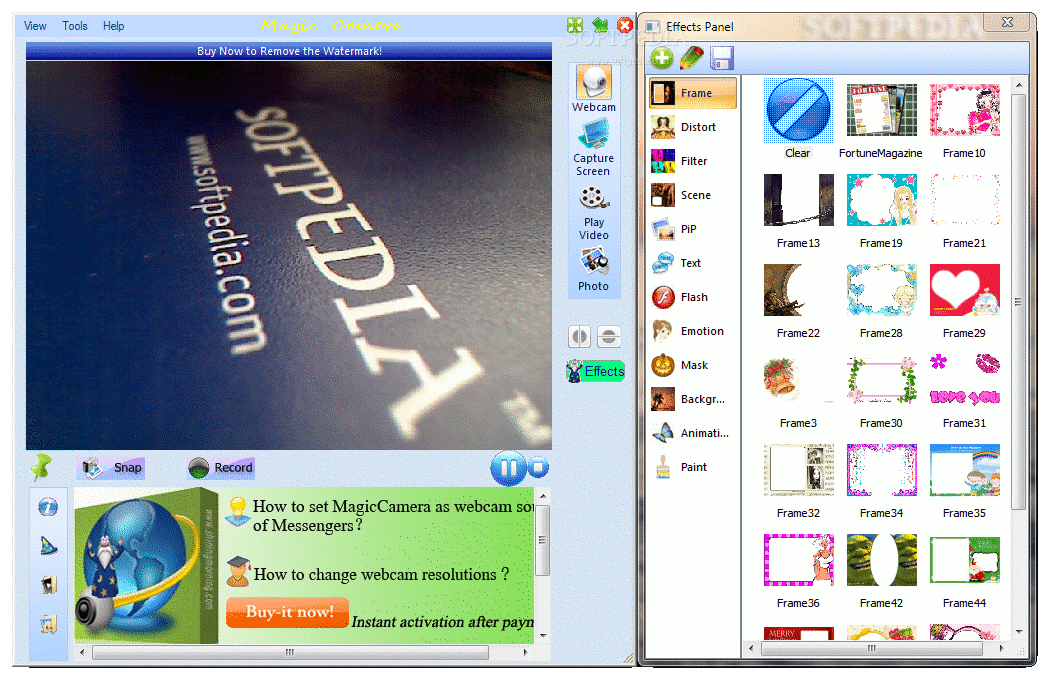1057x687 pixels.
Task: Click the green four-arrow fullscreen icon
Action: (575, 26)
